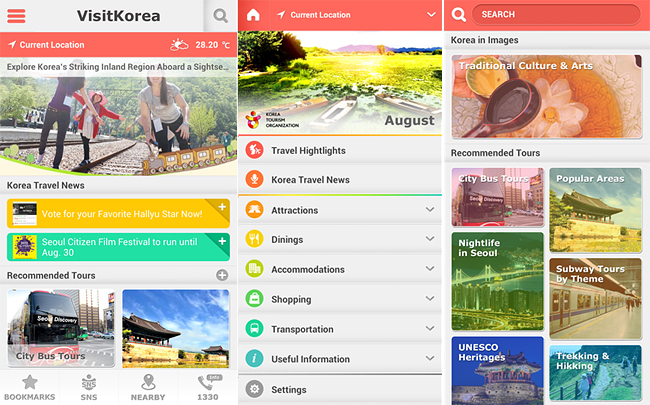Select Attractions menu label
The image size is (650, 405).
click(294, 210)
